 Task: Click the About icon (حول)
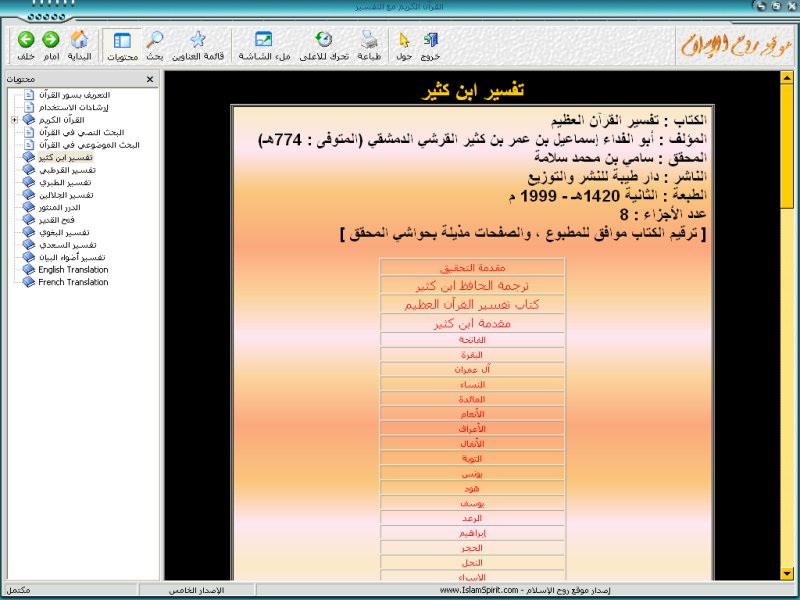coord(404,40)
